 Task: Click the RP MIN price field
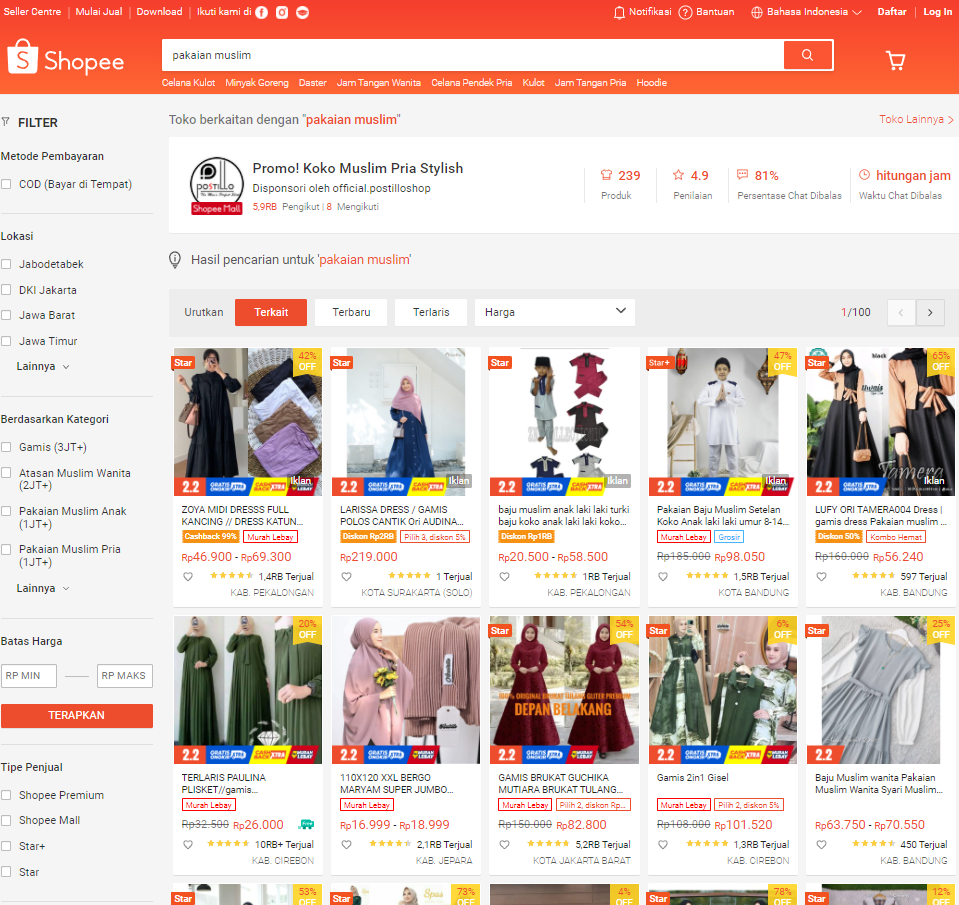29,676
